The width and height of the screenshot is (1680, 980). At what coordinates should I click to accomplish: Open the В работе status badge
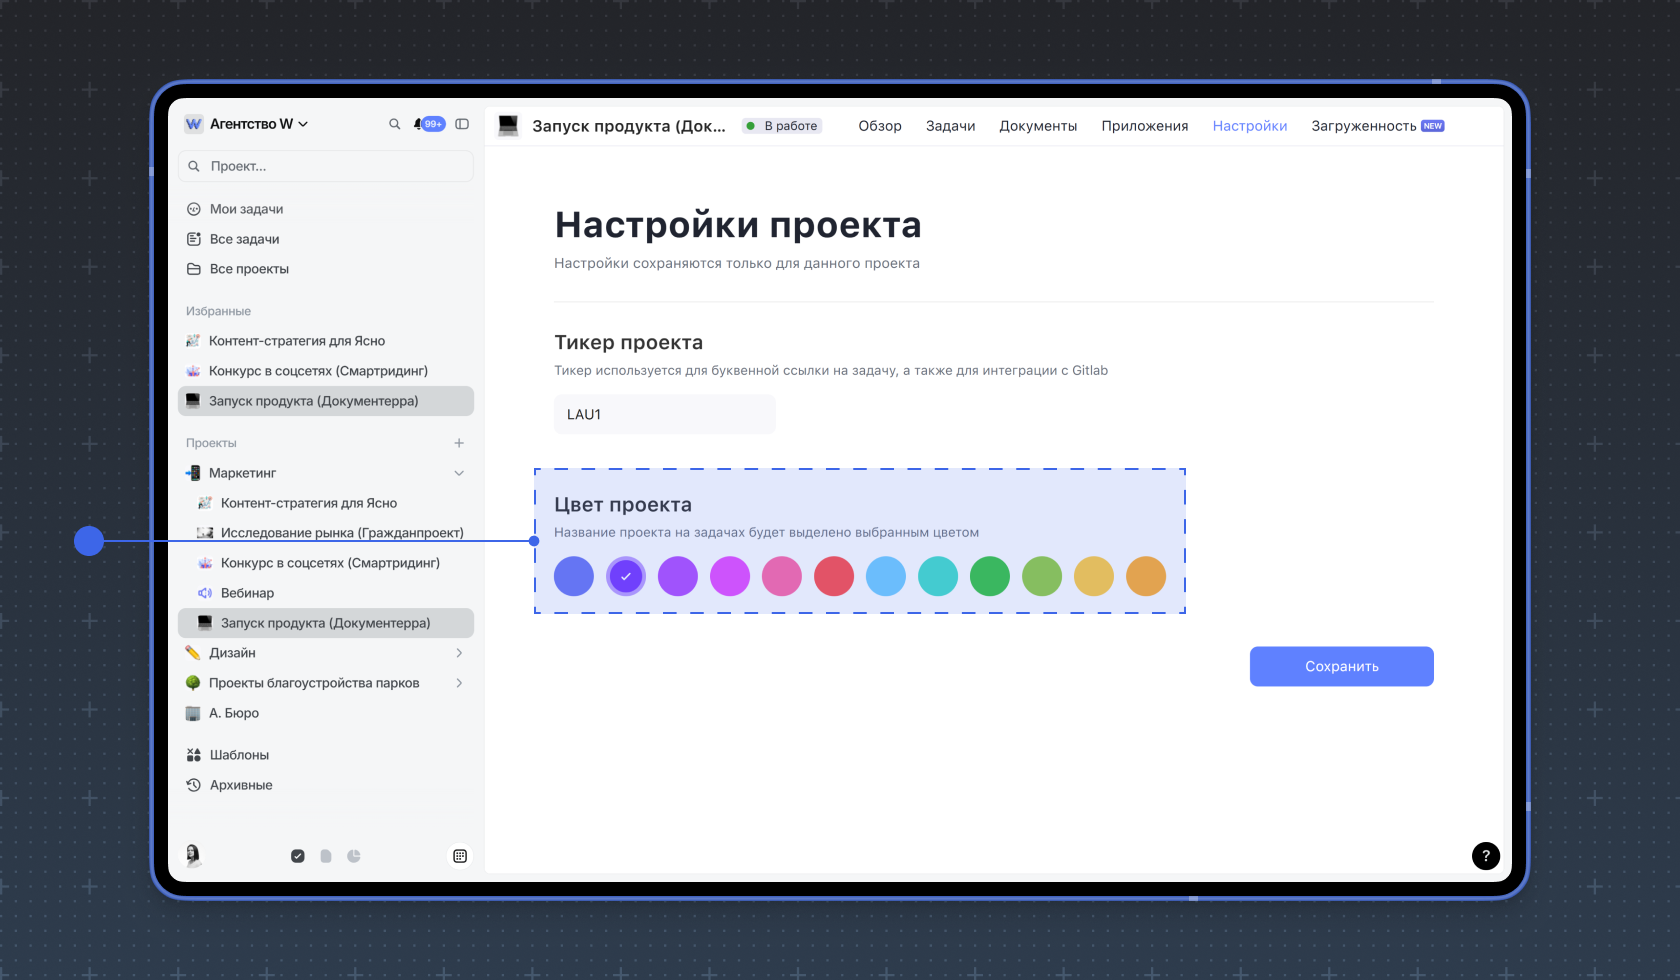(783, 126)
